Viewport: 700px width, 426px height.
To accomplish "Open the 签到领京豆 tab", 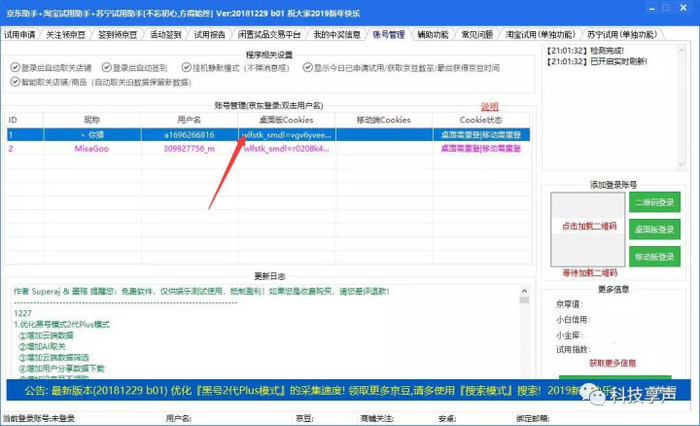I will 117,34.
